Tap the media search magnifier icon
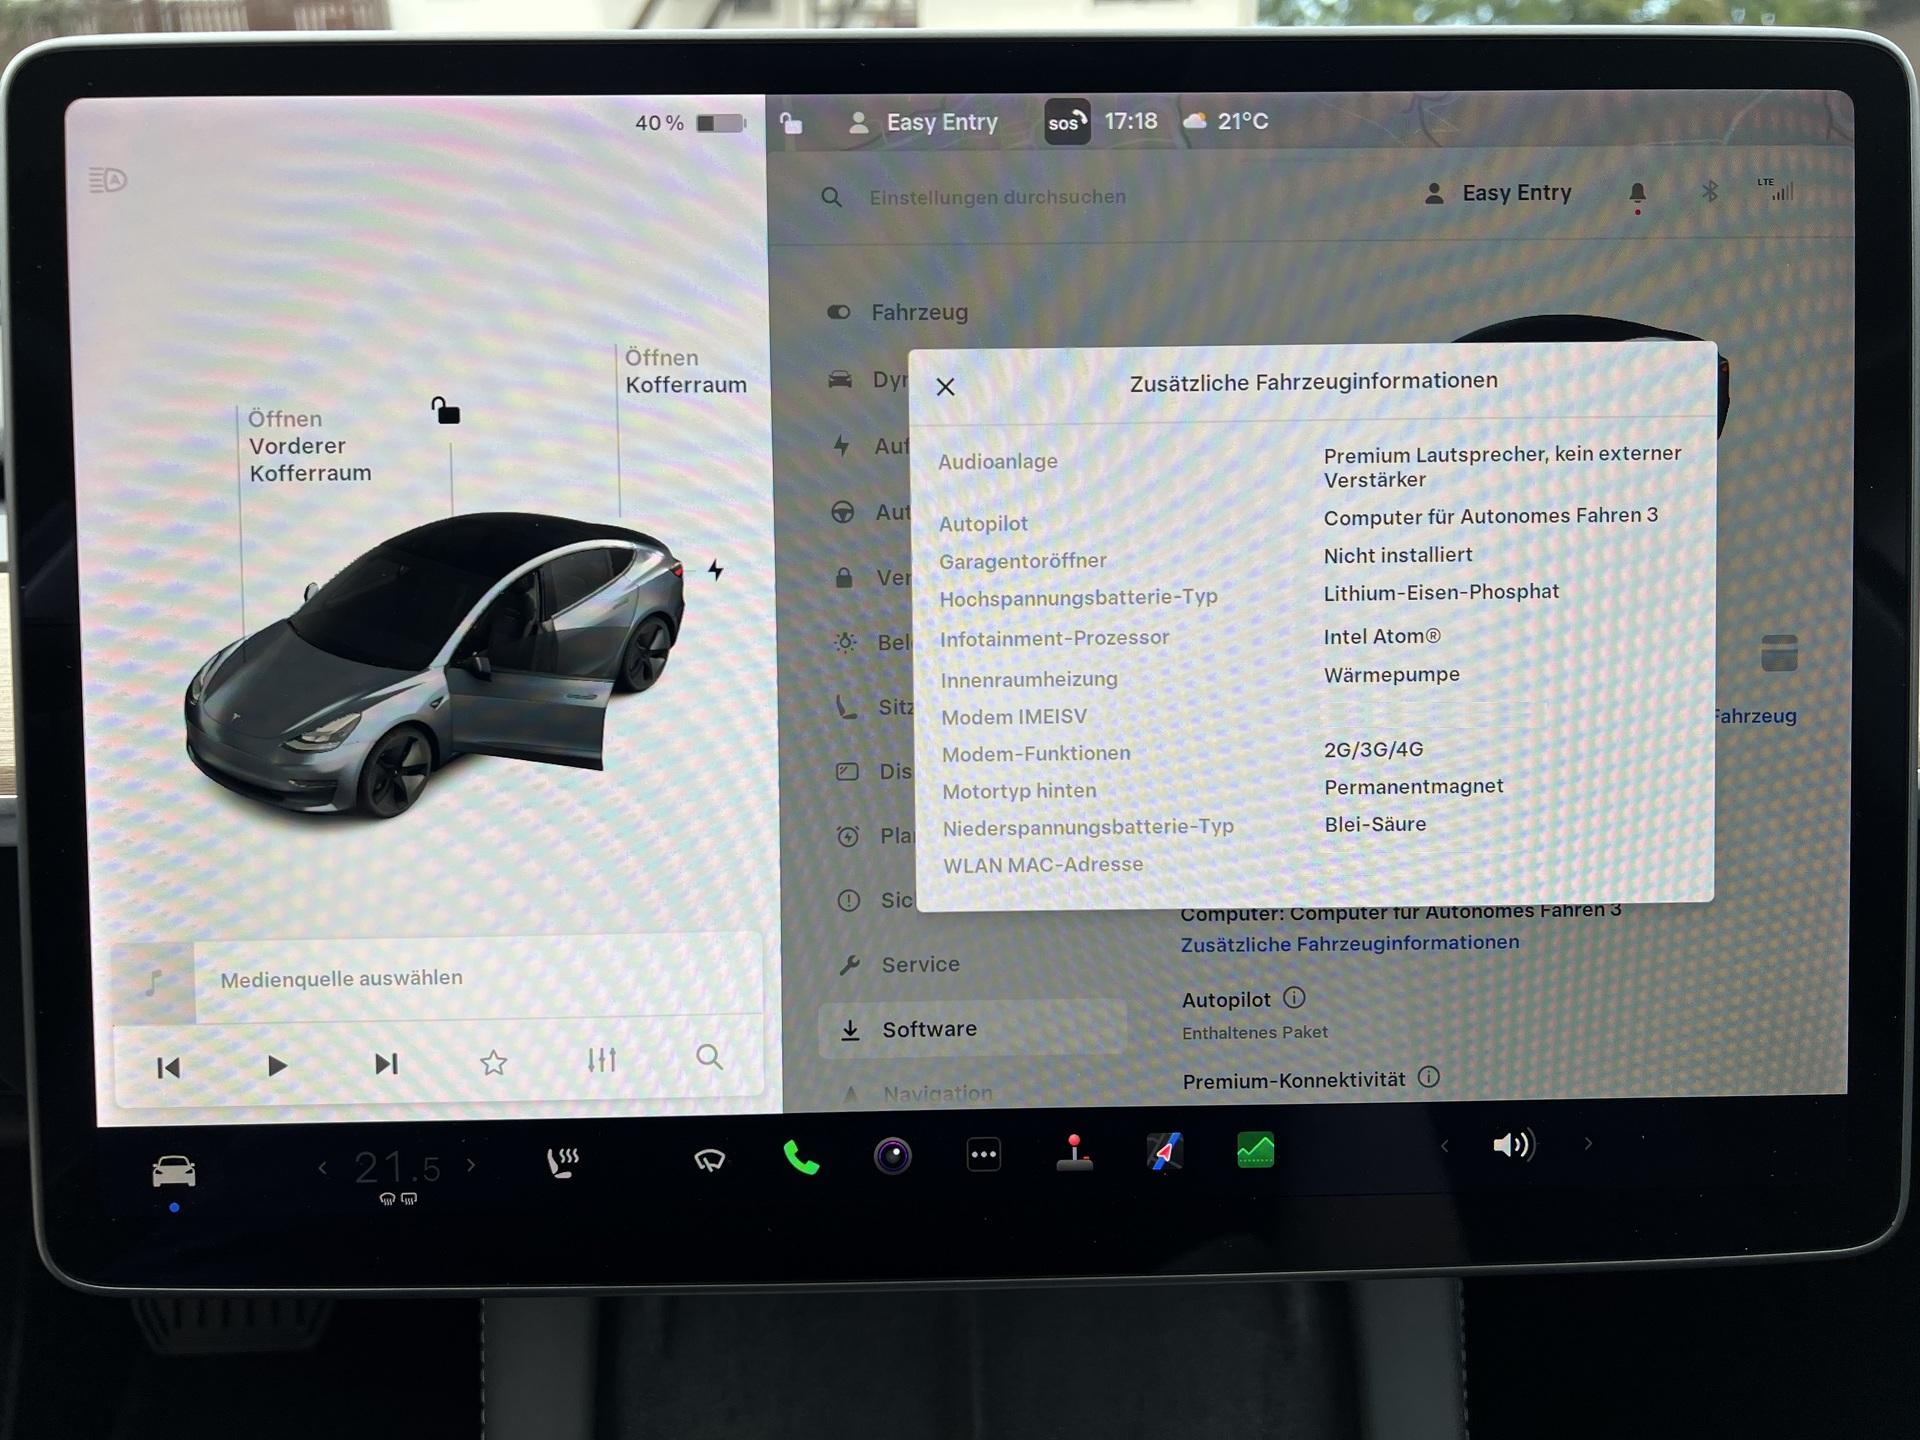The image size is (1920, 1440). coord(709,1057)
